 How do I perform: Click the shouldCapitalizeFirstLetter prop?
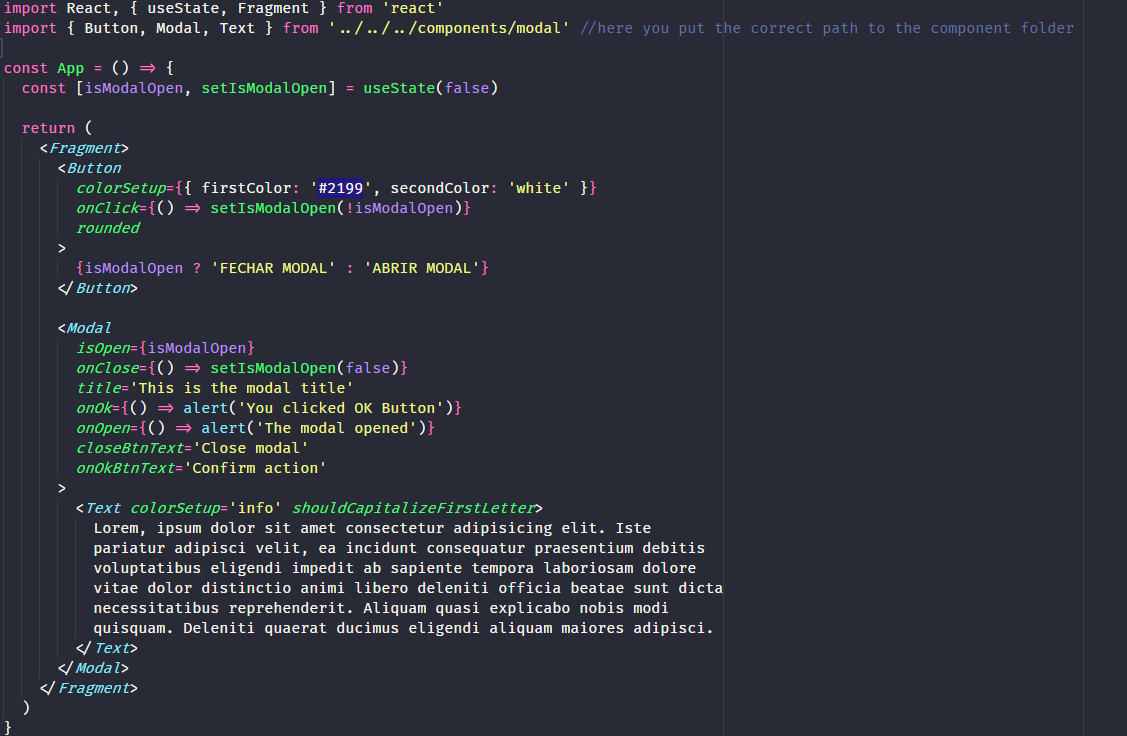[412, 507]
